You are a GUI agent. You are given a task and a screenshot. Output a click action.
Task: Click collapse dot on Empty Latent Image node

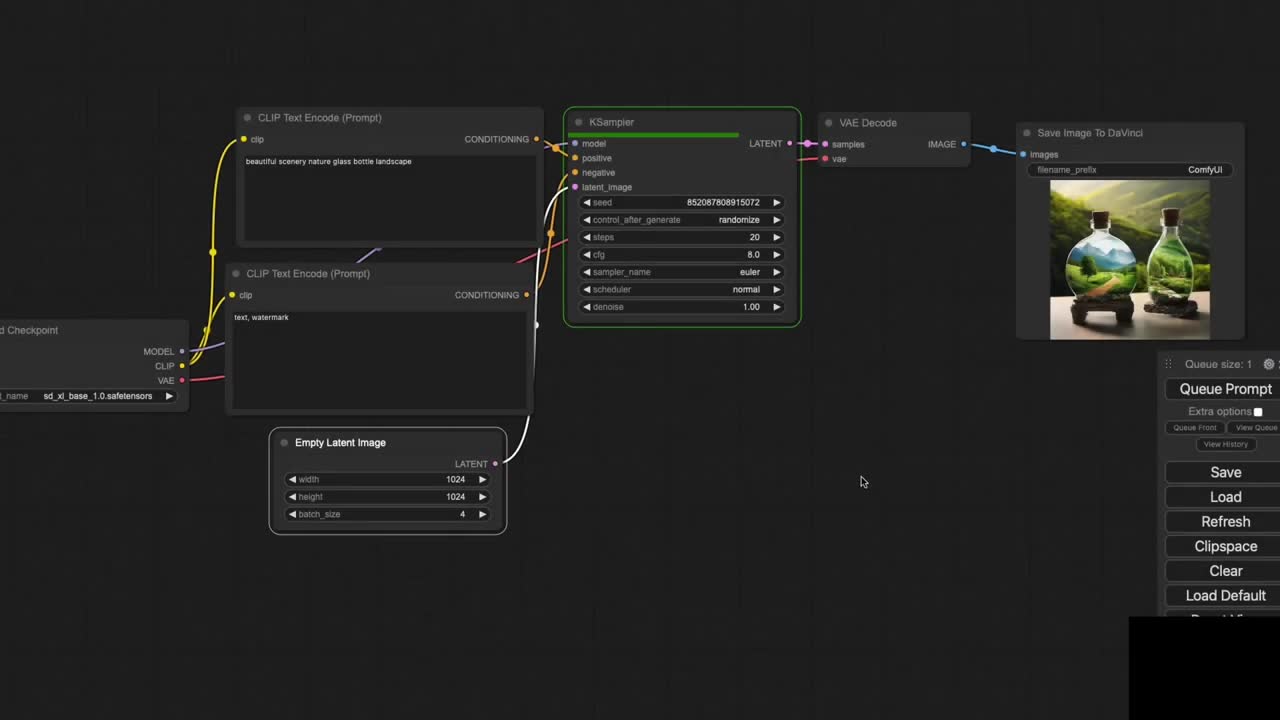pyautogui.click(x=284, y=443)
